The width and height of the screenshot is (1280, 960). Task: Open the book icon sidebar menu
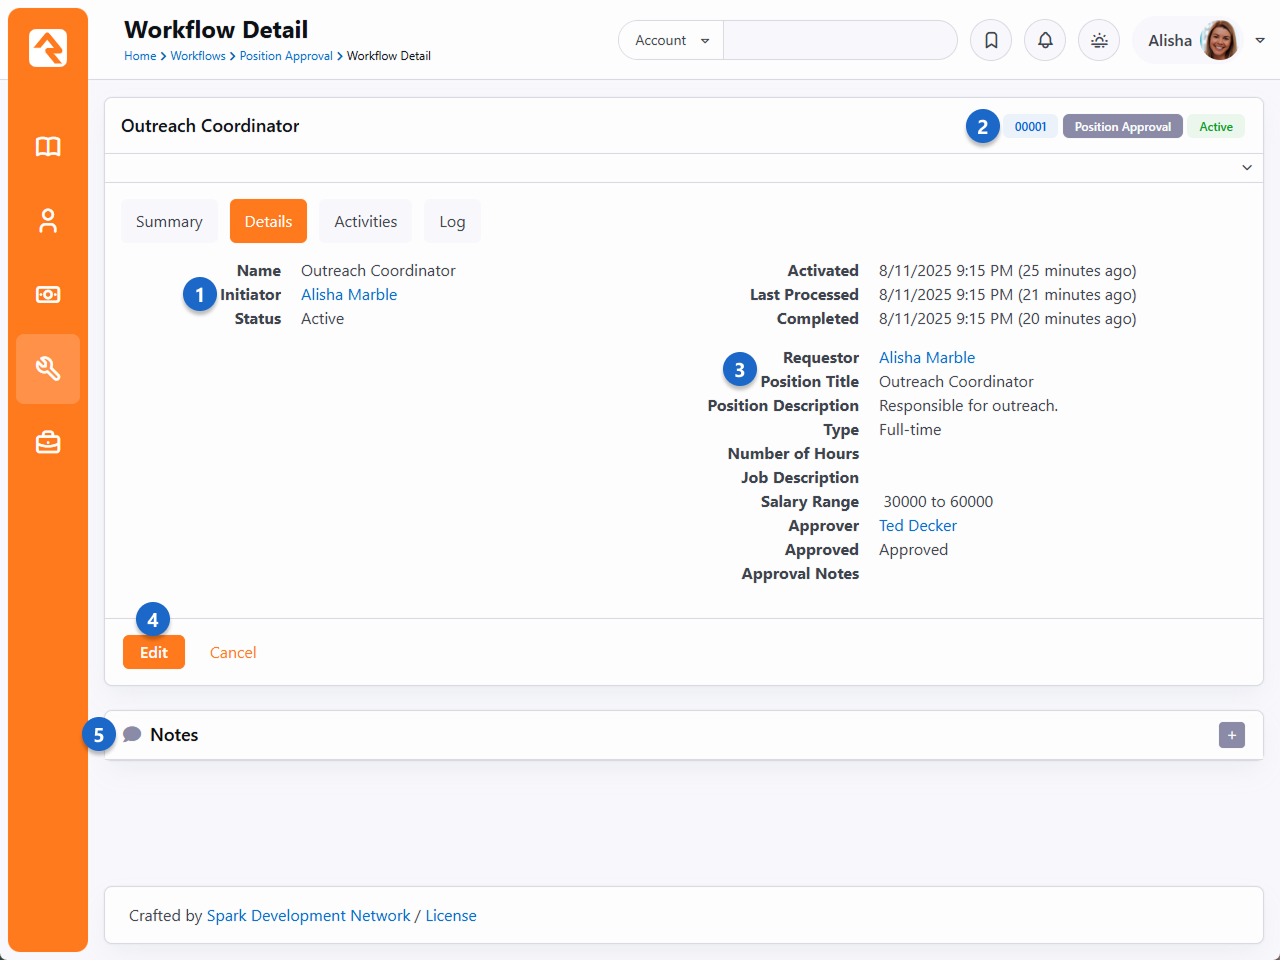click(48, 147)
